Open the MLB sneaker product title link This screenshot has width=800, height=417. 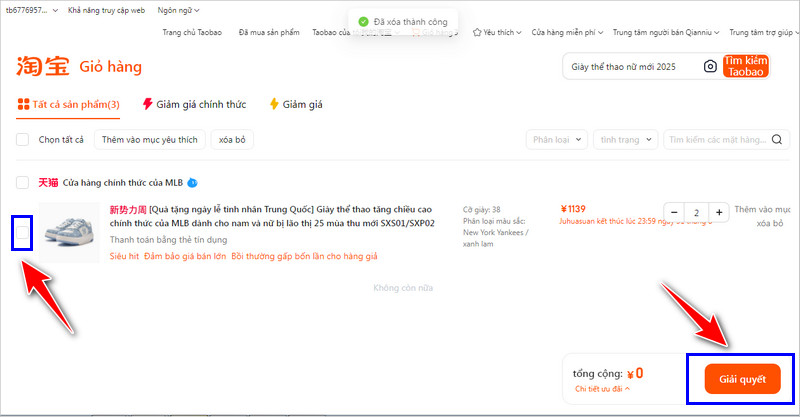[272, 216]
